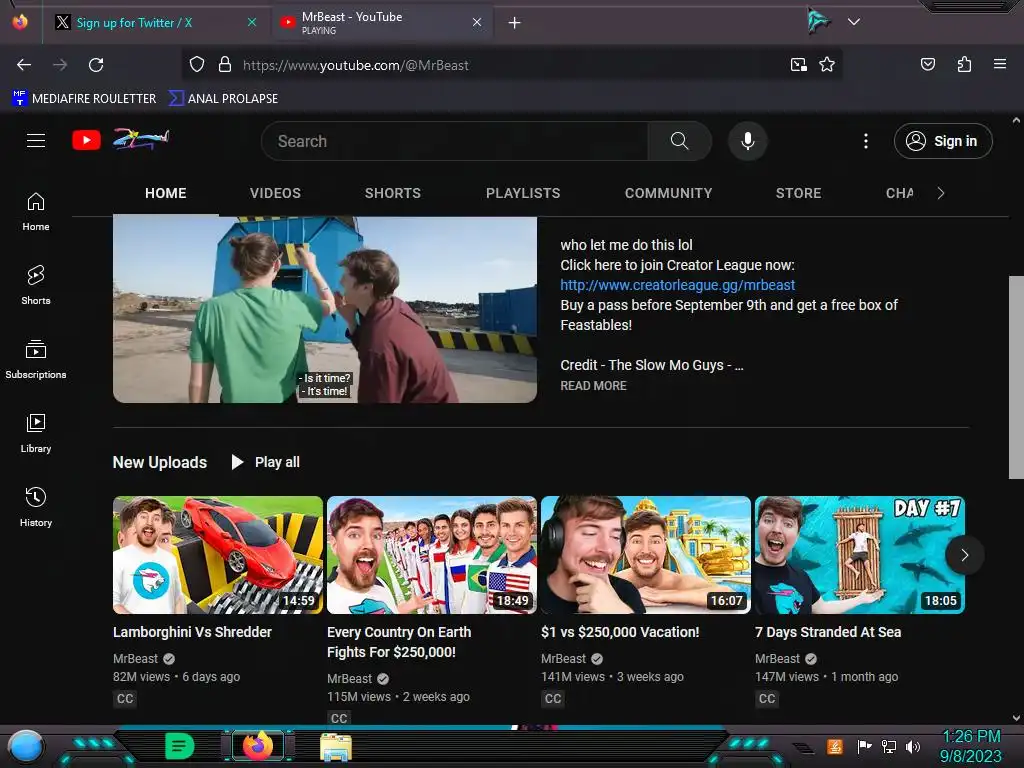Go to Home in the sidebar
The image size is (1024, 768).
click(36, 212)
